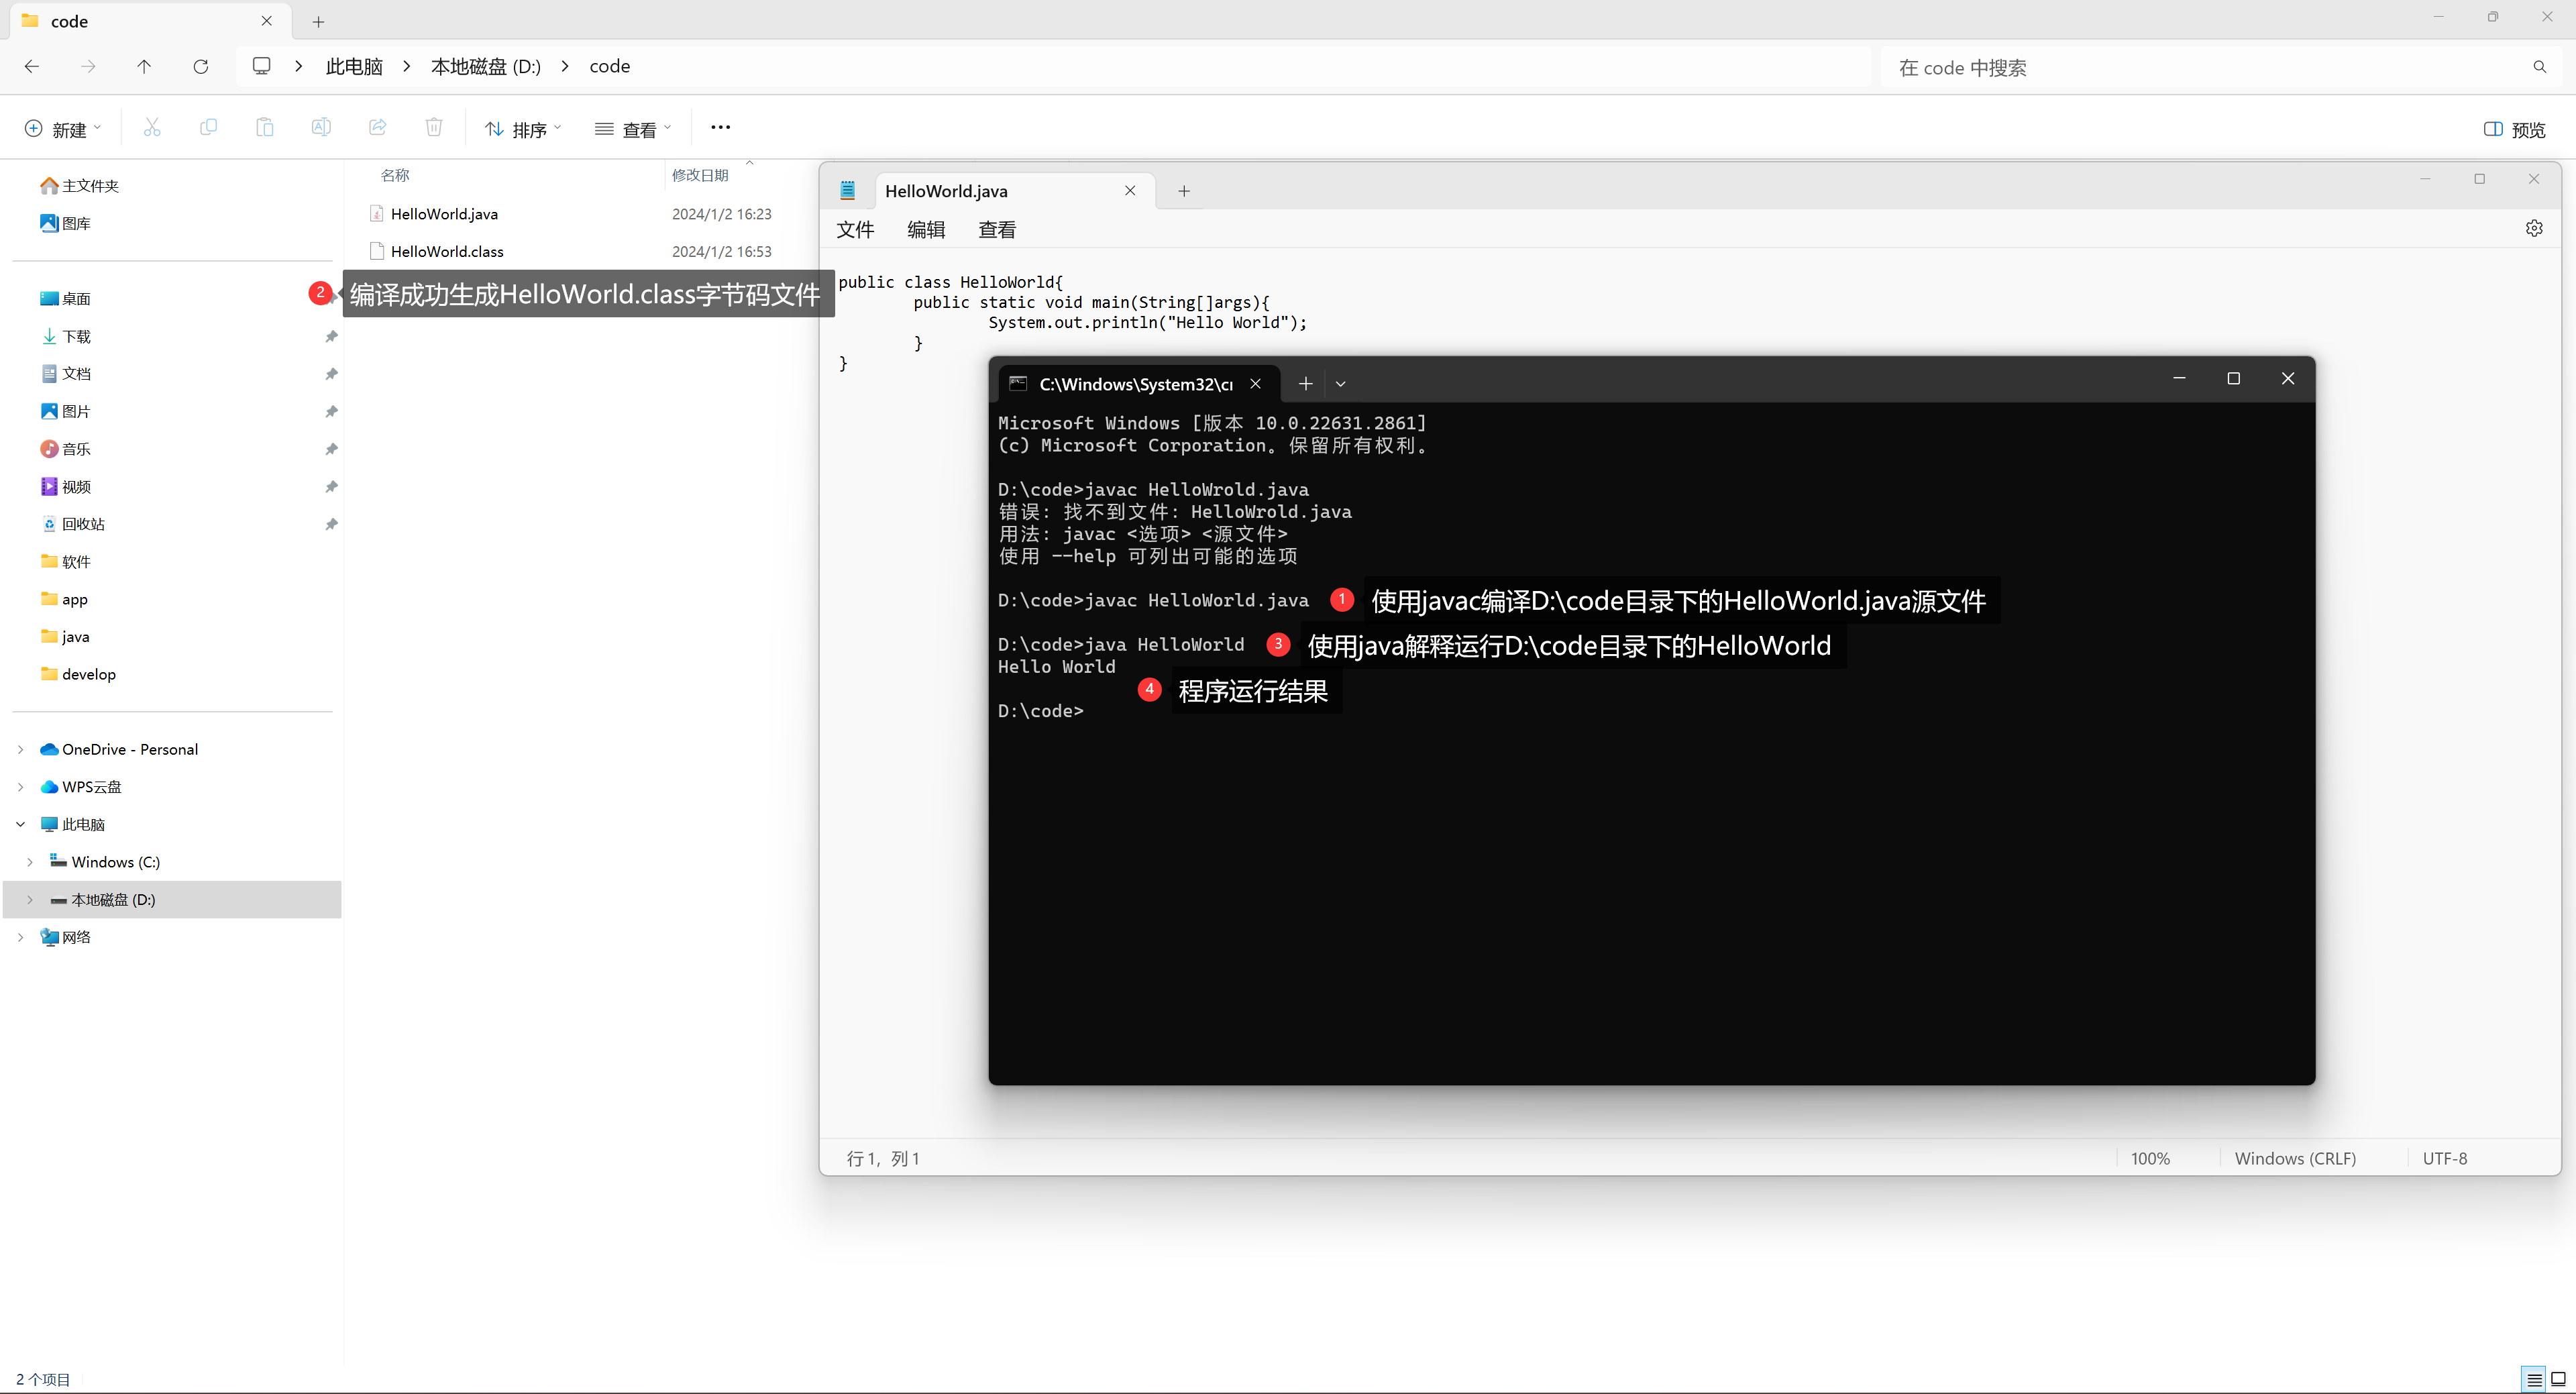Expand 网络 tree node
This screenshot has height=1394, width=2576.
20,937
